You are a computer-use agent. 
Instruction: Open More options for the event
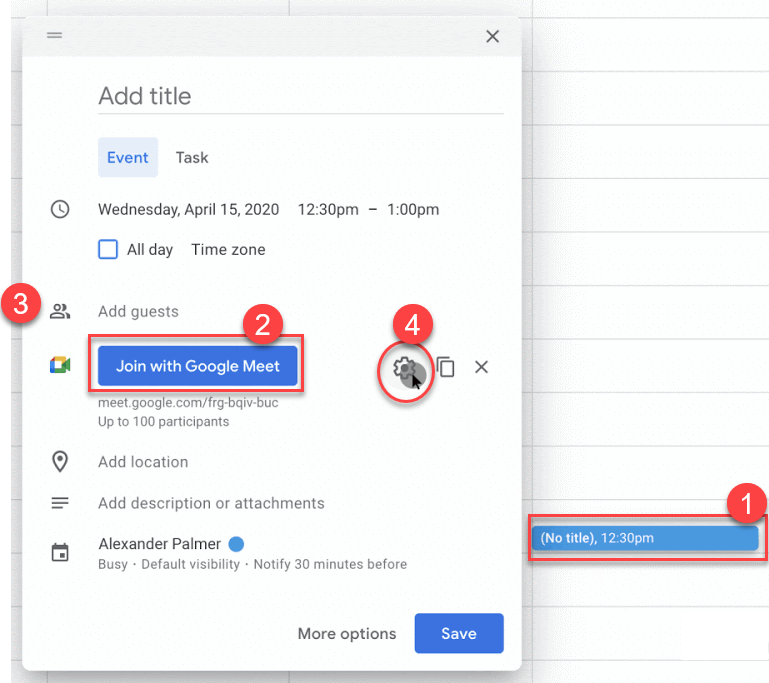(x=347, y=633)
